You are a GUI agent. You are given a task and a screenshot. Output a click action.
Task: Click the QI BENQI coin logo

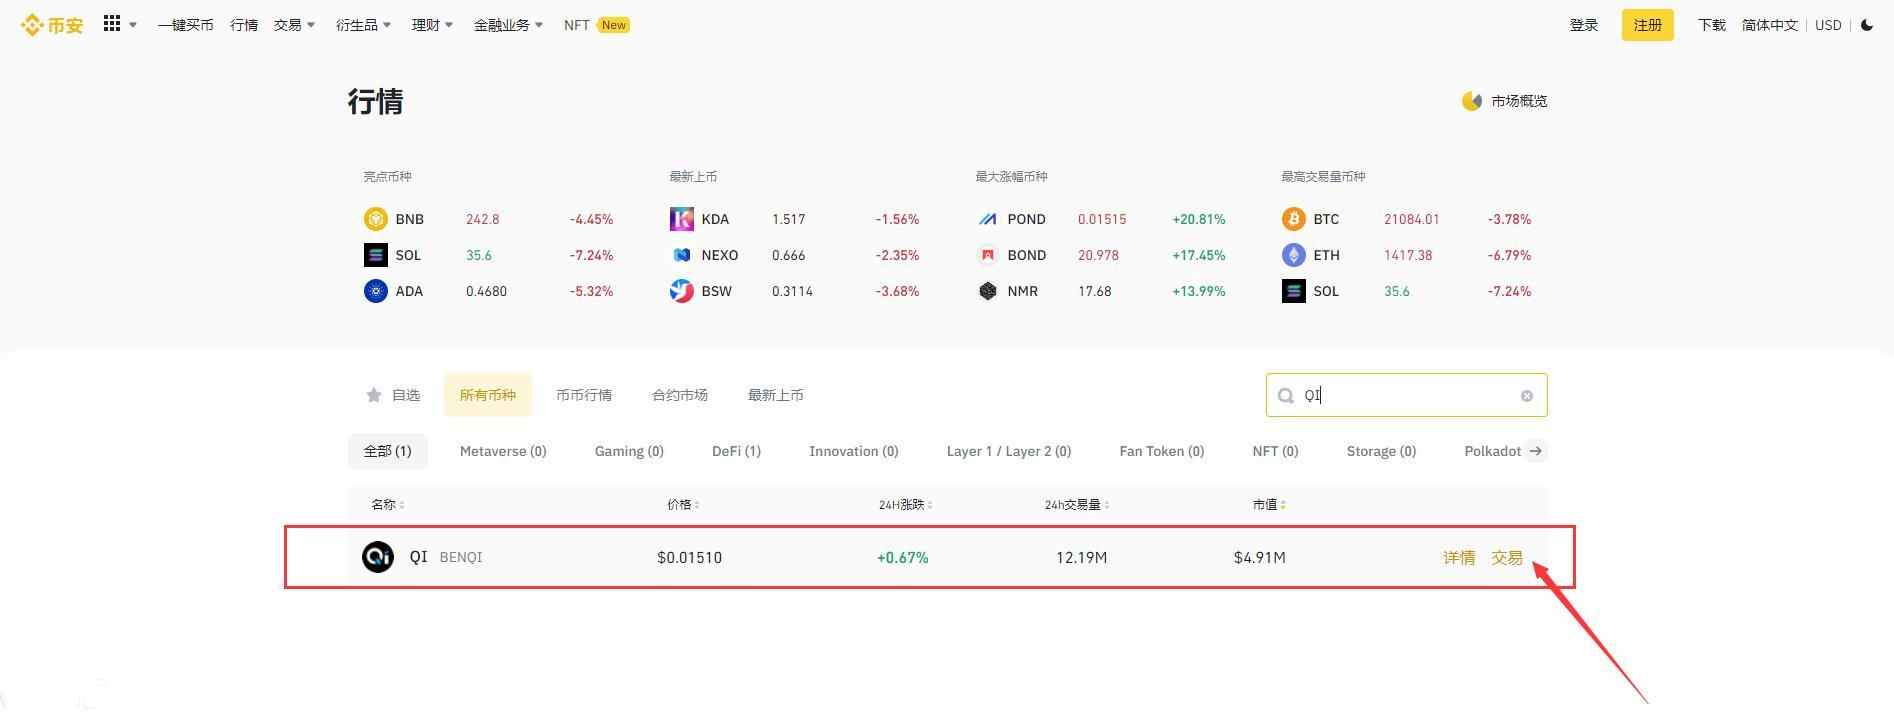click(x=378, y=557)
